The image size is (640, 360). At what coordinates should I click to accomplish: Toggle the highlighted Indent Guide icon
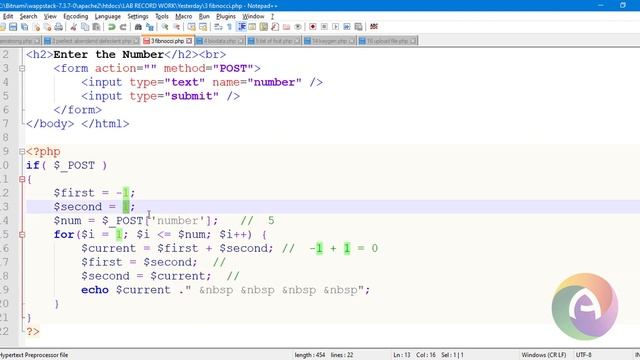pos(241,27)
